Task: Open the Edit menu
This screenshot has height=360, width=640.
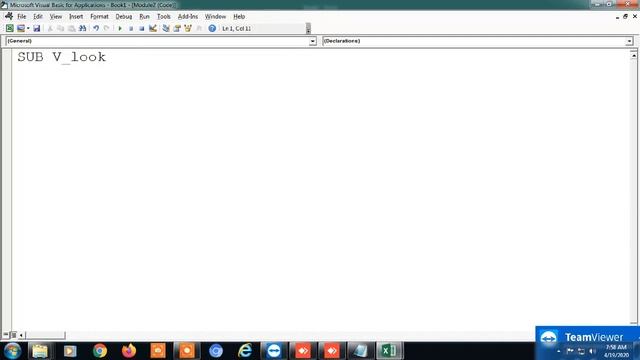Action: [x=38, y=16]
